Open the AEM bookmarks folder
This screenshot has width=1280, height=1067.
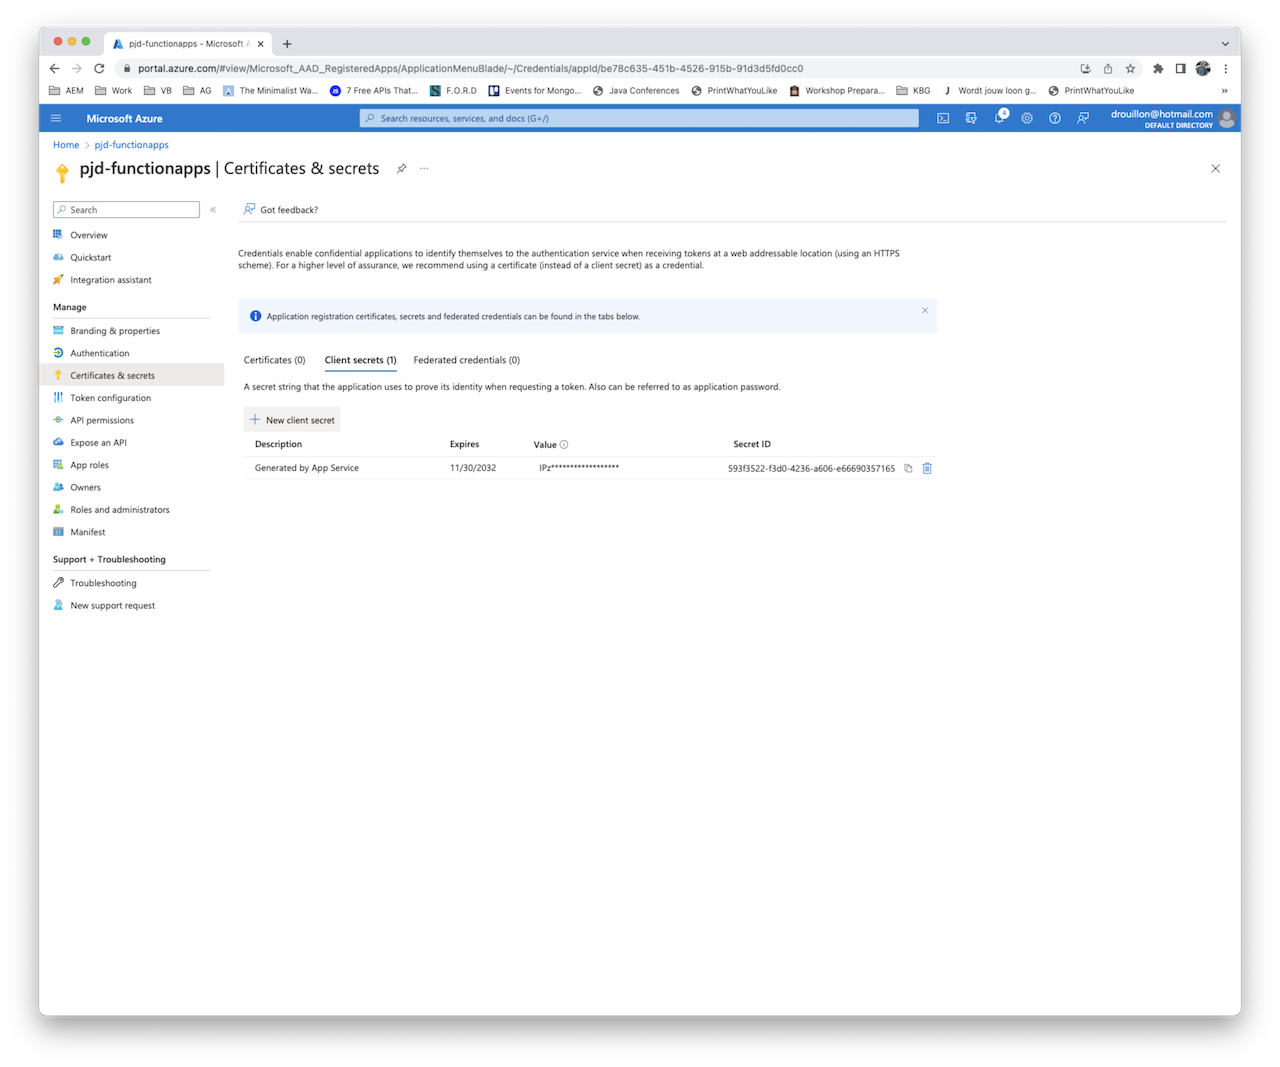click(67, 91)
